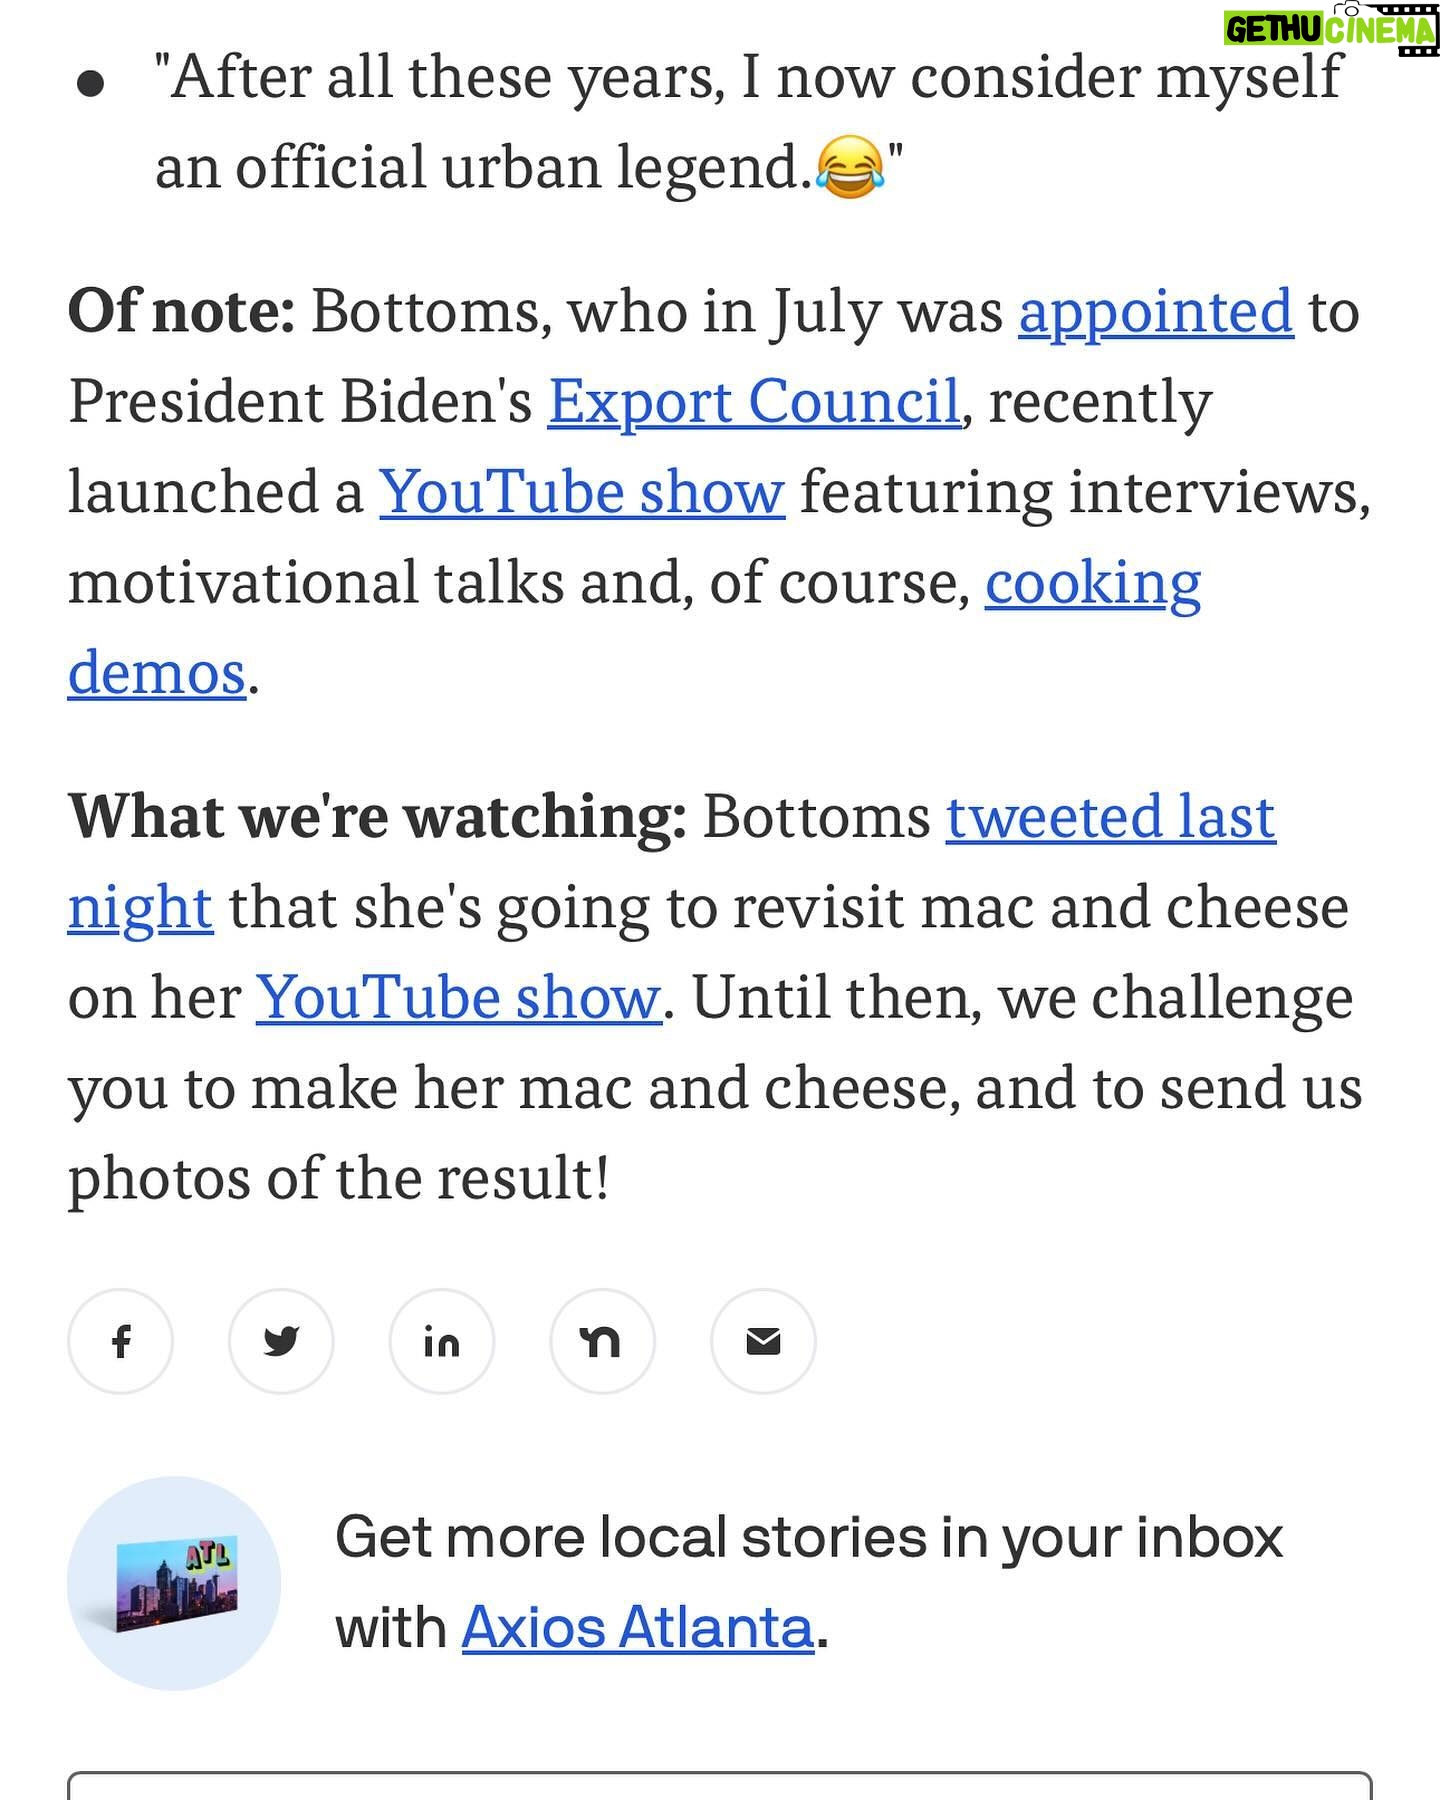1440x1800 pixels.
Task: Click the 'Of note:' bold heading
Action: [x=181, y=312]
